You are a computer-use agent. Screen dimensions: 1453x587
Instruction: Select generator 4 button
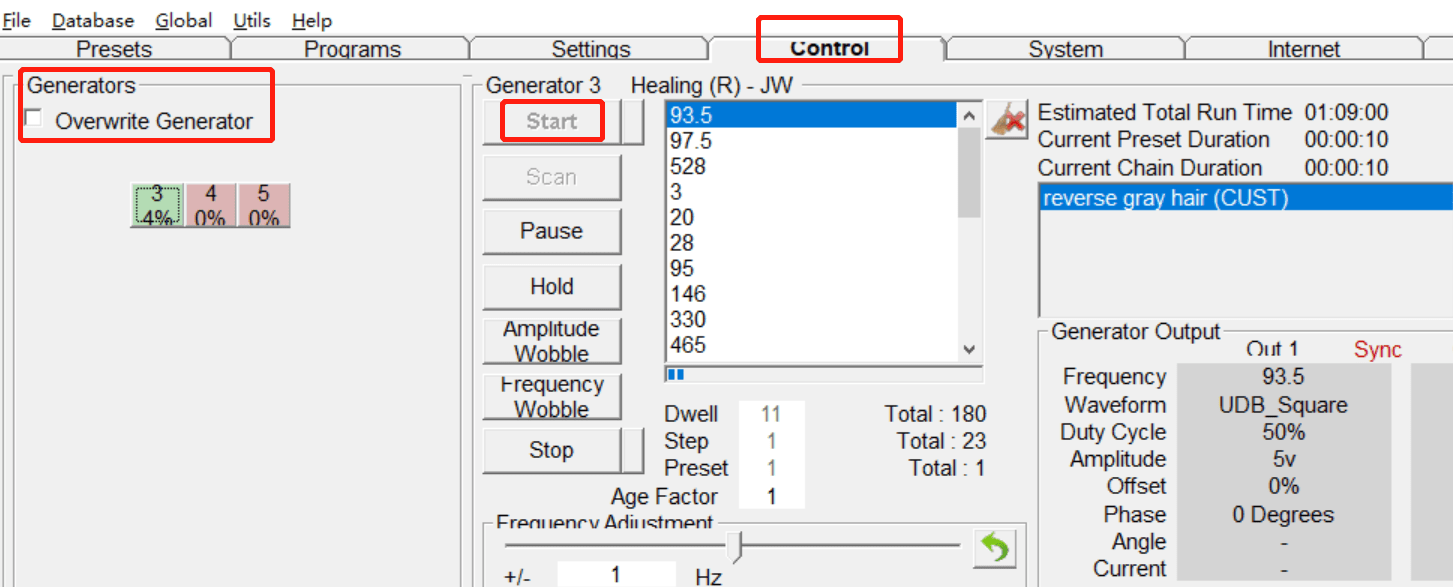[x=210, y=206]
